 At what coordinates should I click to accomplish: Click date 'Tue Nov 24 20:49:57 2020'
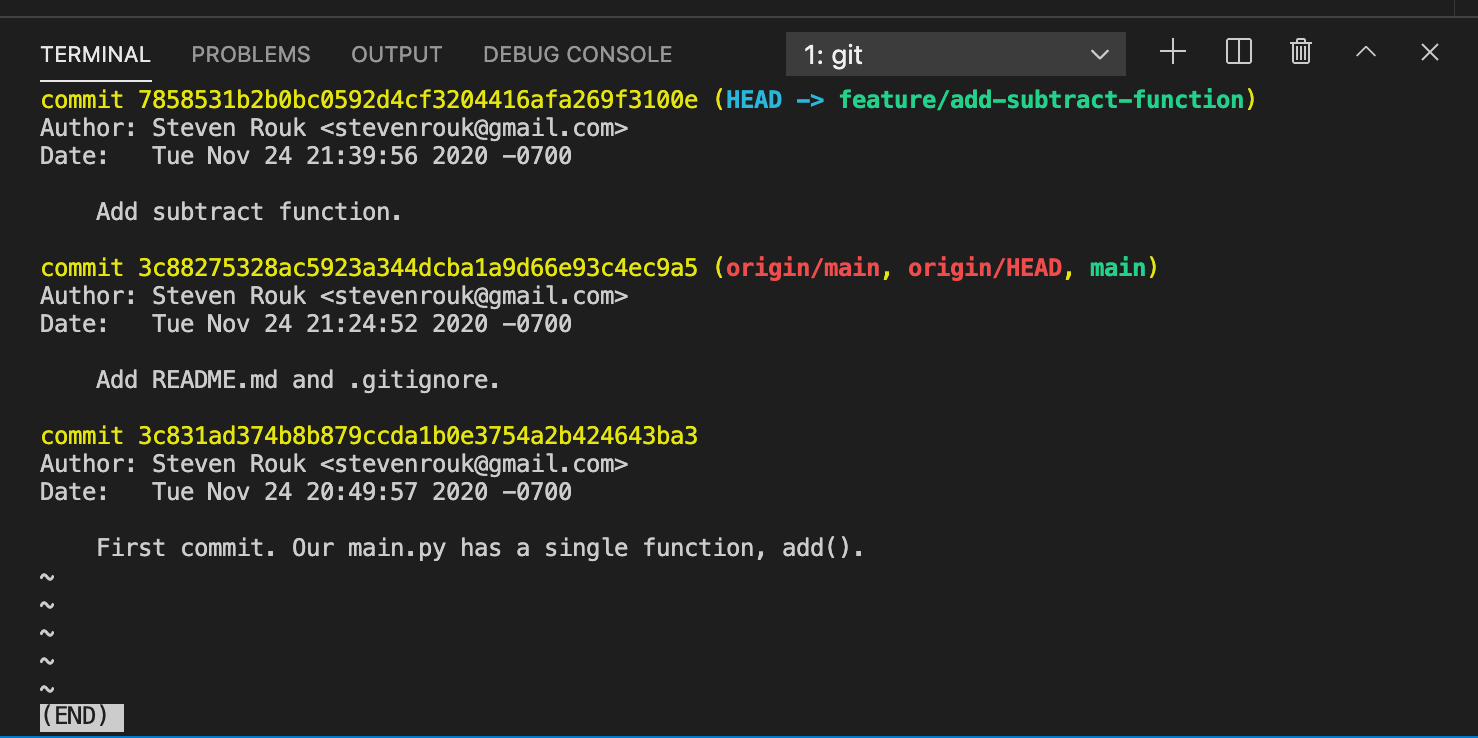(x=320, y=492)
